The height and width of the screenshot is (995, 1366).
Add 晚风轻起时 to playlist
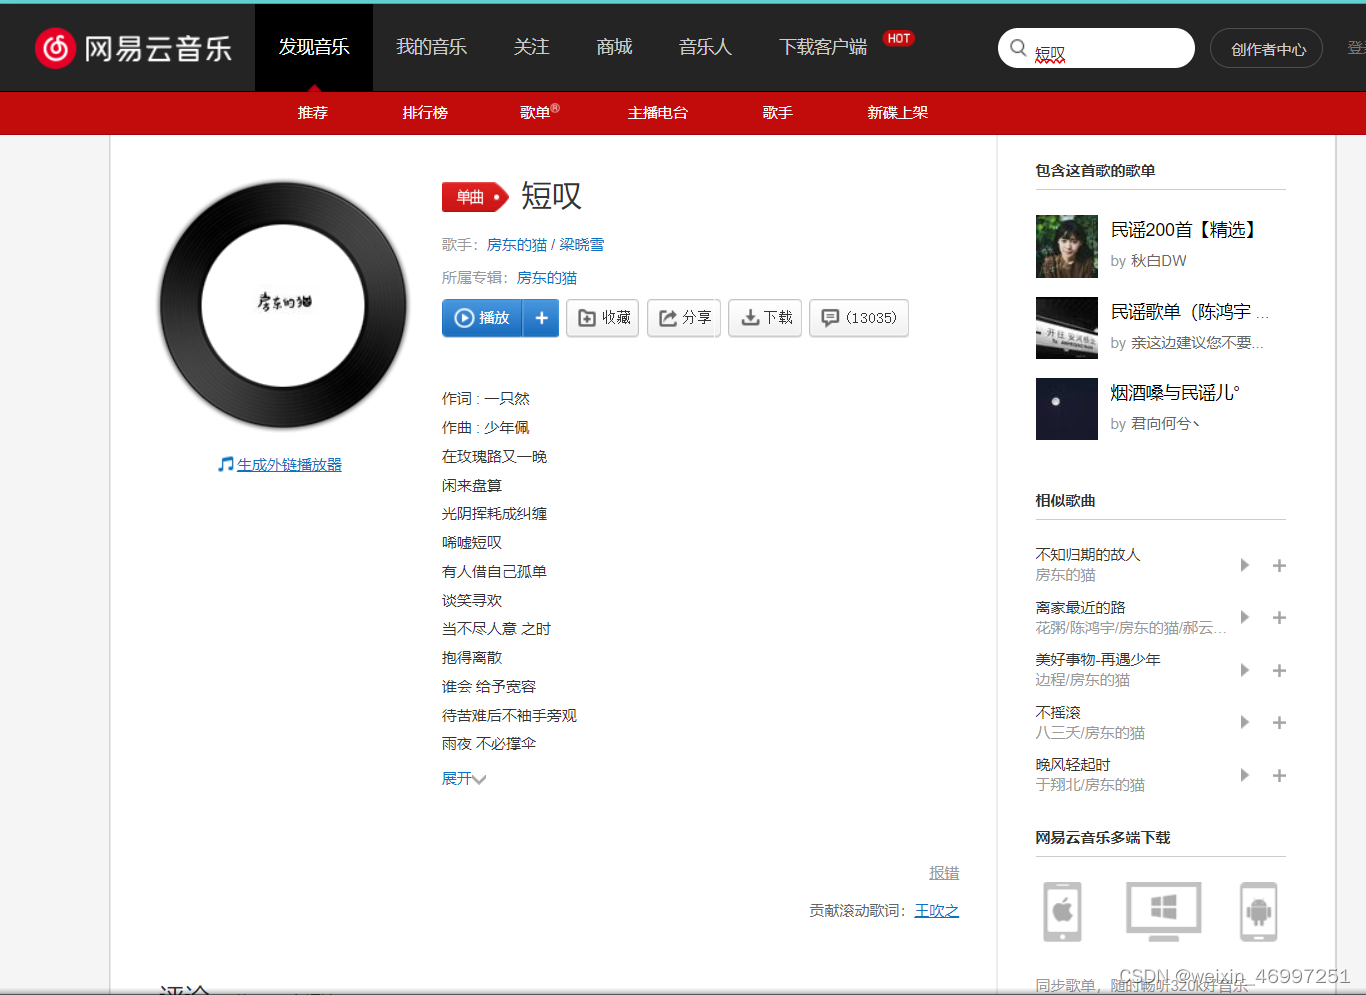coord(1279,775)
